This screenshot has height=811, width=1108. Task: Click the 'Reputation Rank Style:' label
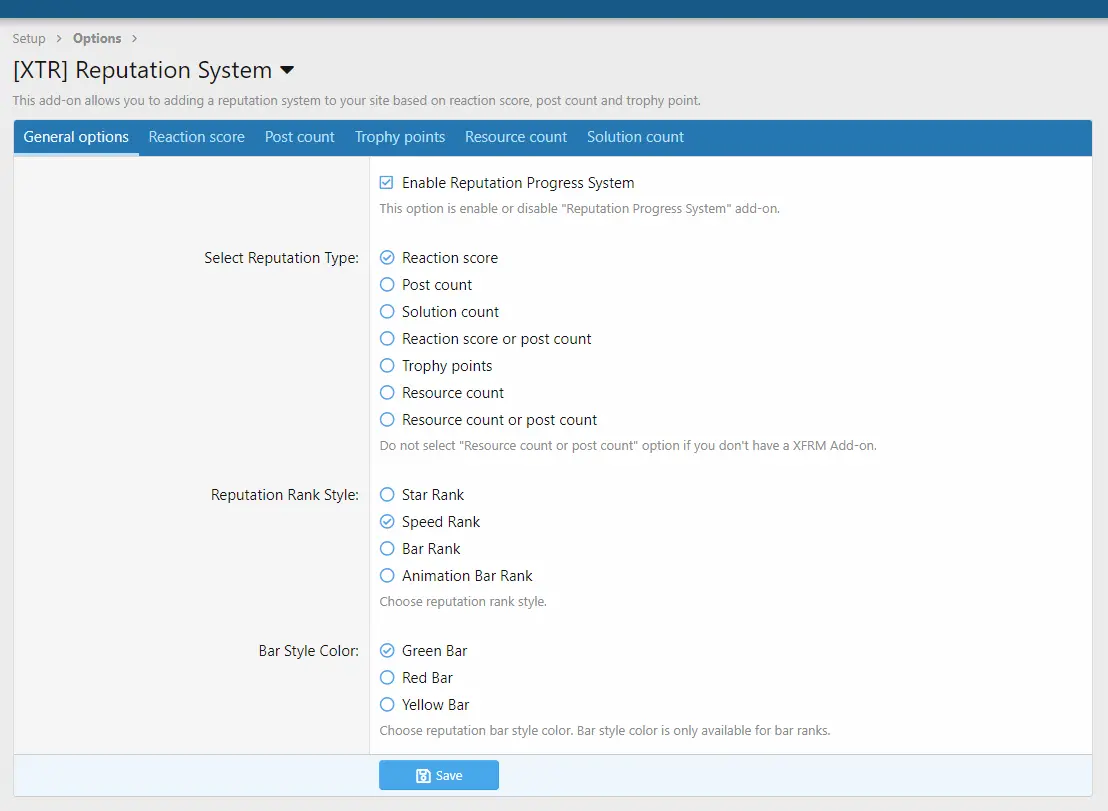pyautogui.click(x=285, y=495)
